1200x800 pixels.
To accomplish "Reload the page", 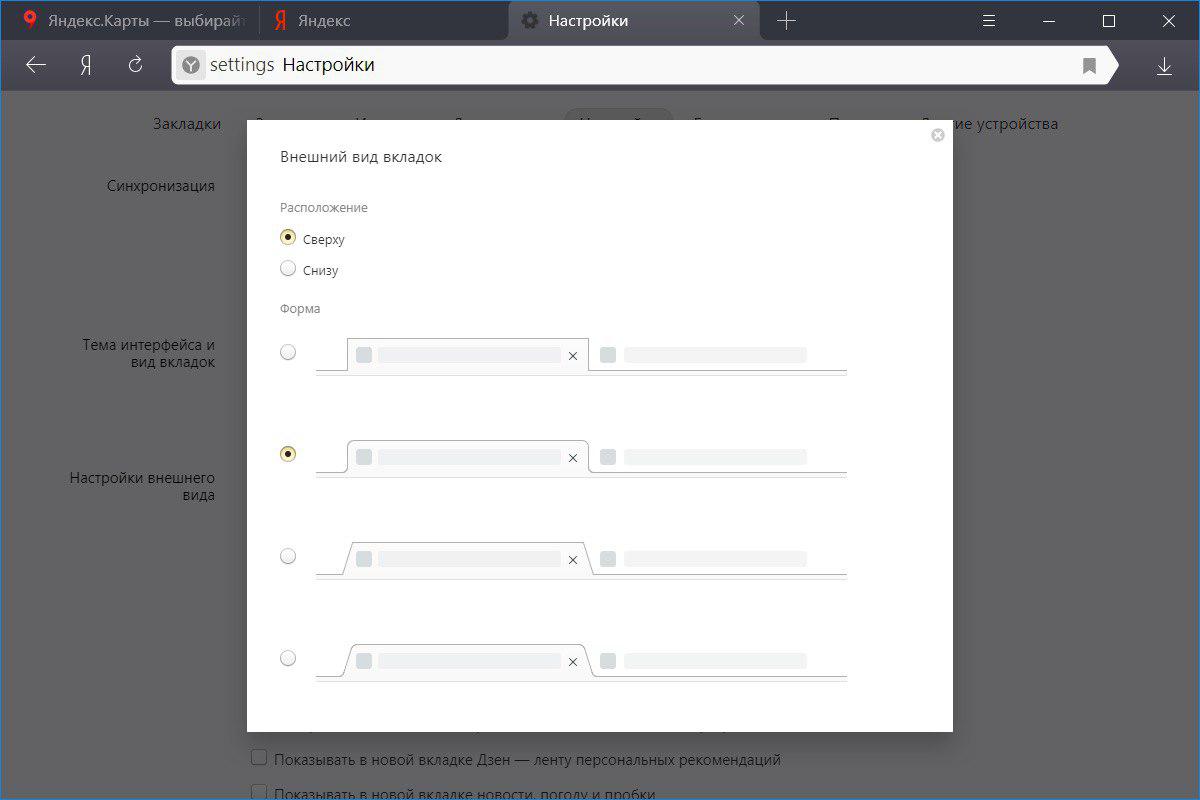I will (136, 65).
